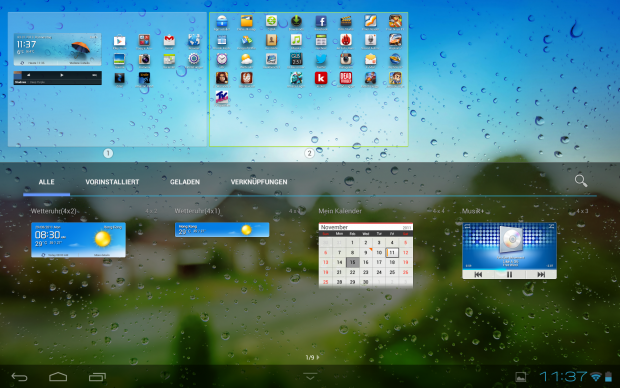620x388 pixels.
Task: Click the 11:37 status bar clock
Action: click(563, 377)
